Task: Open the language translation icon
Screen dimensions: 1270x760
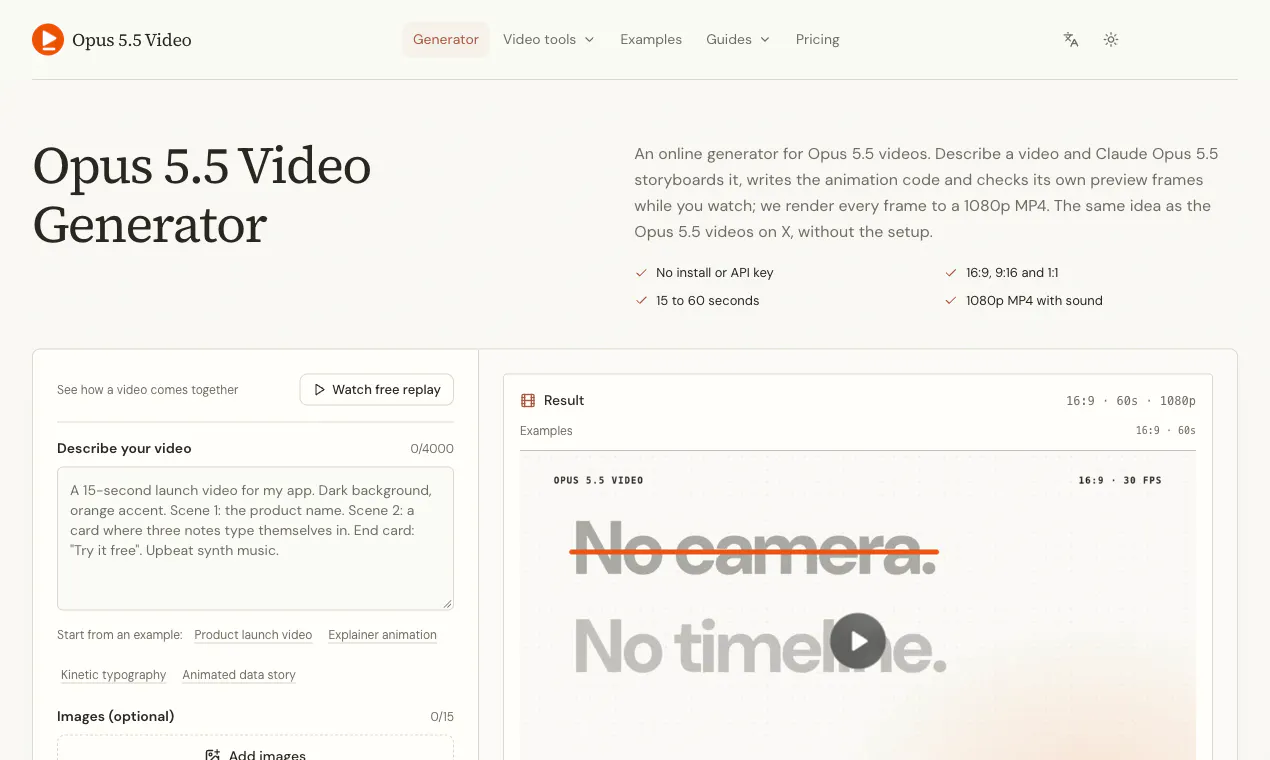Action: click(1071, 40)
